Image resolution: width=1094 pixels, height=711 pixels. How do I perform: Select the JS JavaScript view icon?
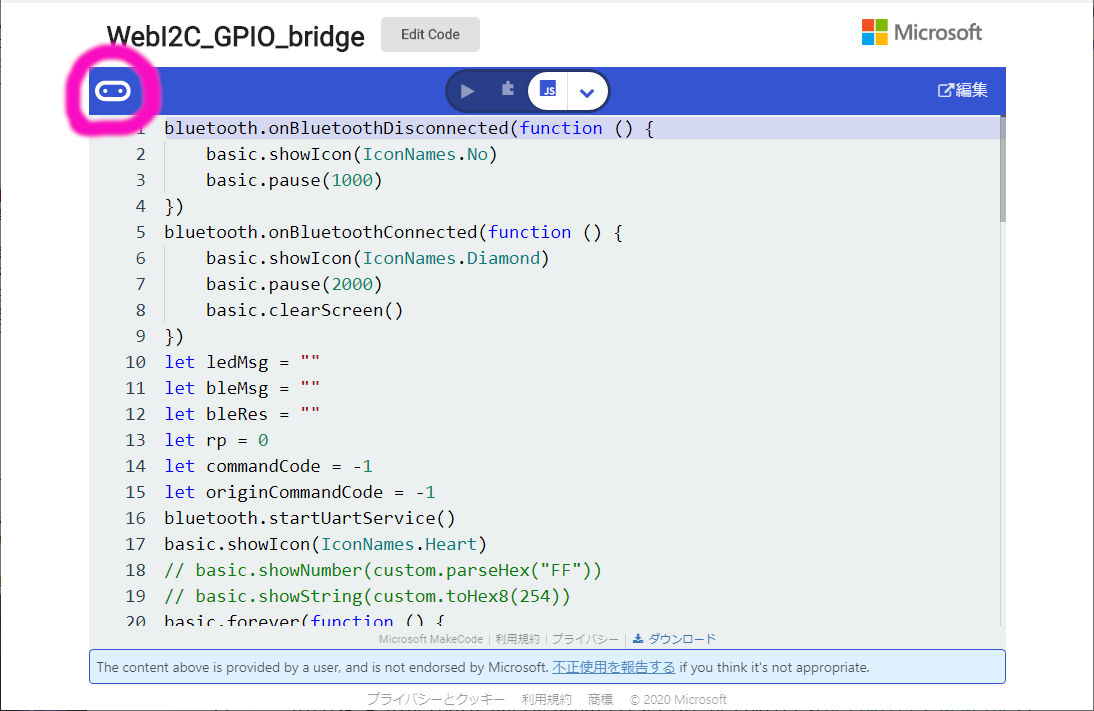(x=548, y=91)
